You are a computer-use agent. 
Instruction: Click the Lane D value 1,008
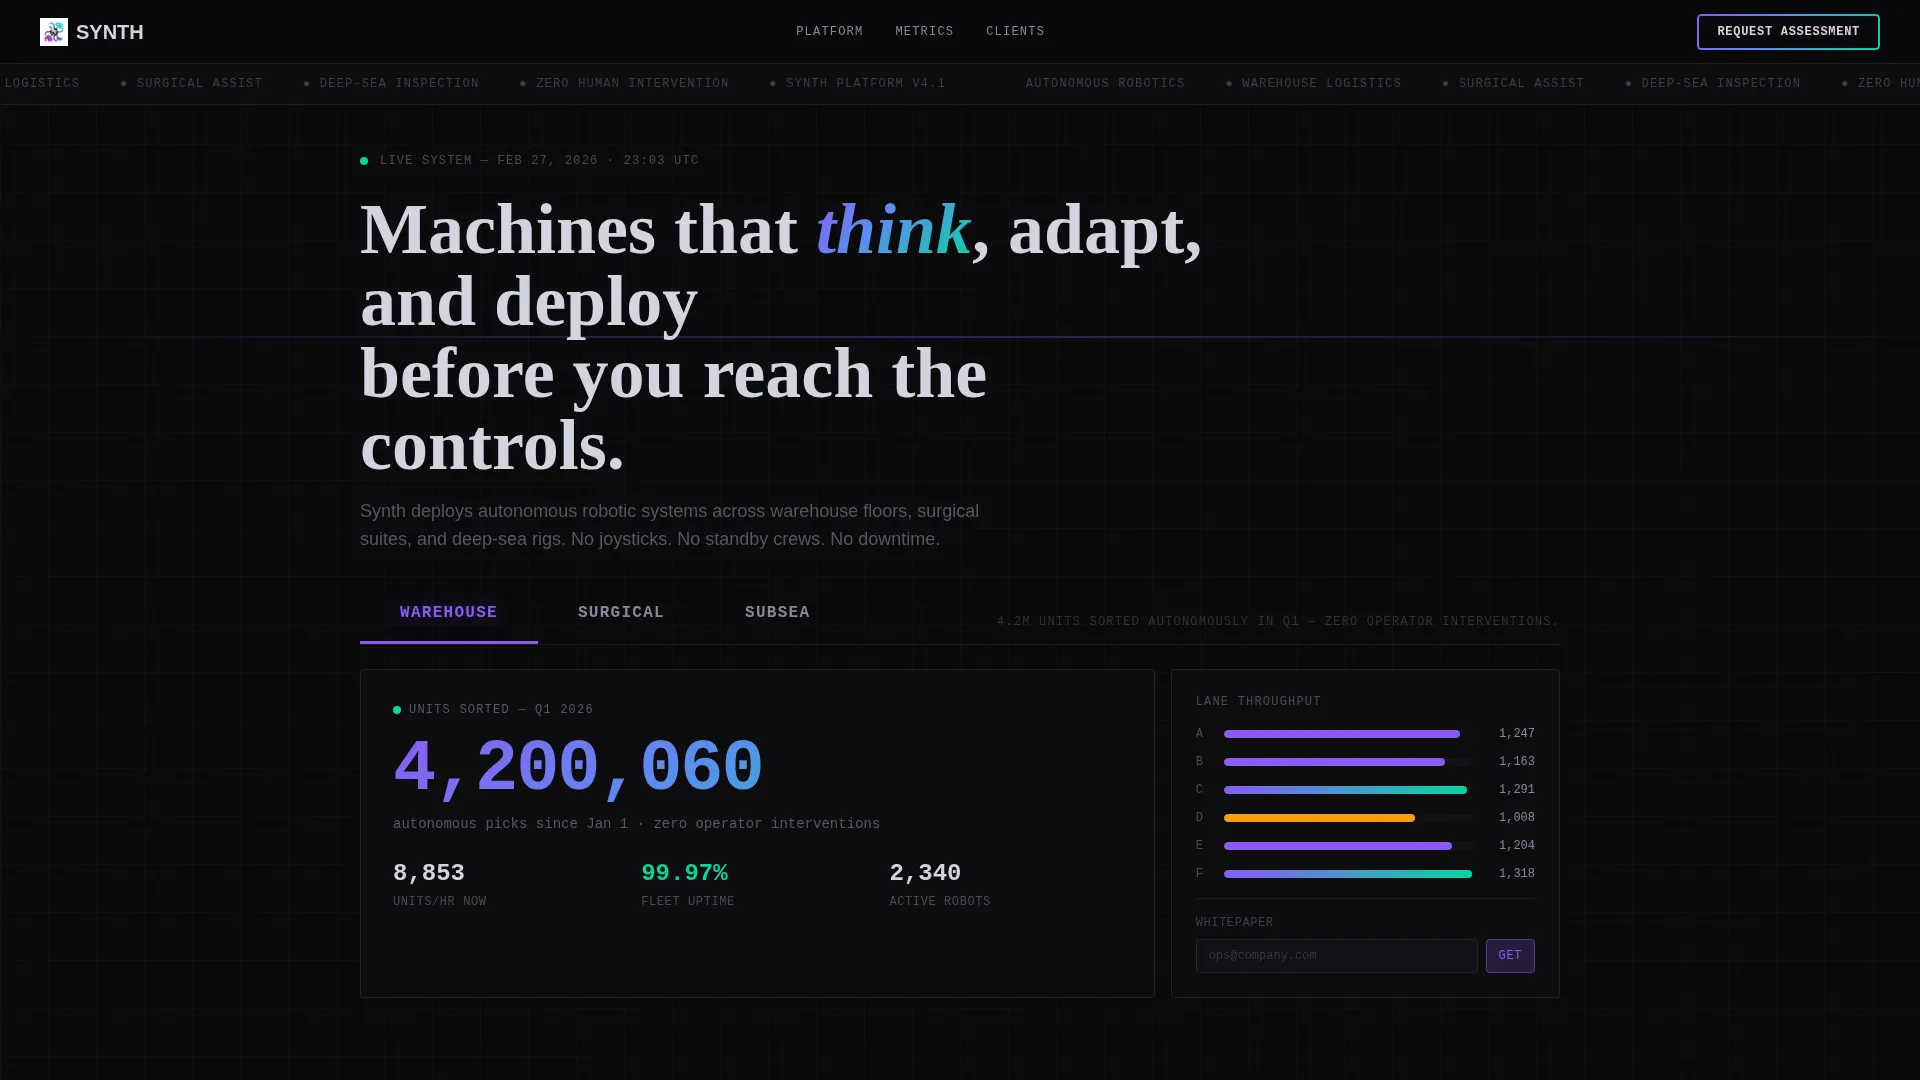coord(1517,818)
